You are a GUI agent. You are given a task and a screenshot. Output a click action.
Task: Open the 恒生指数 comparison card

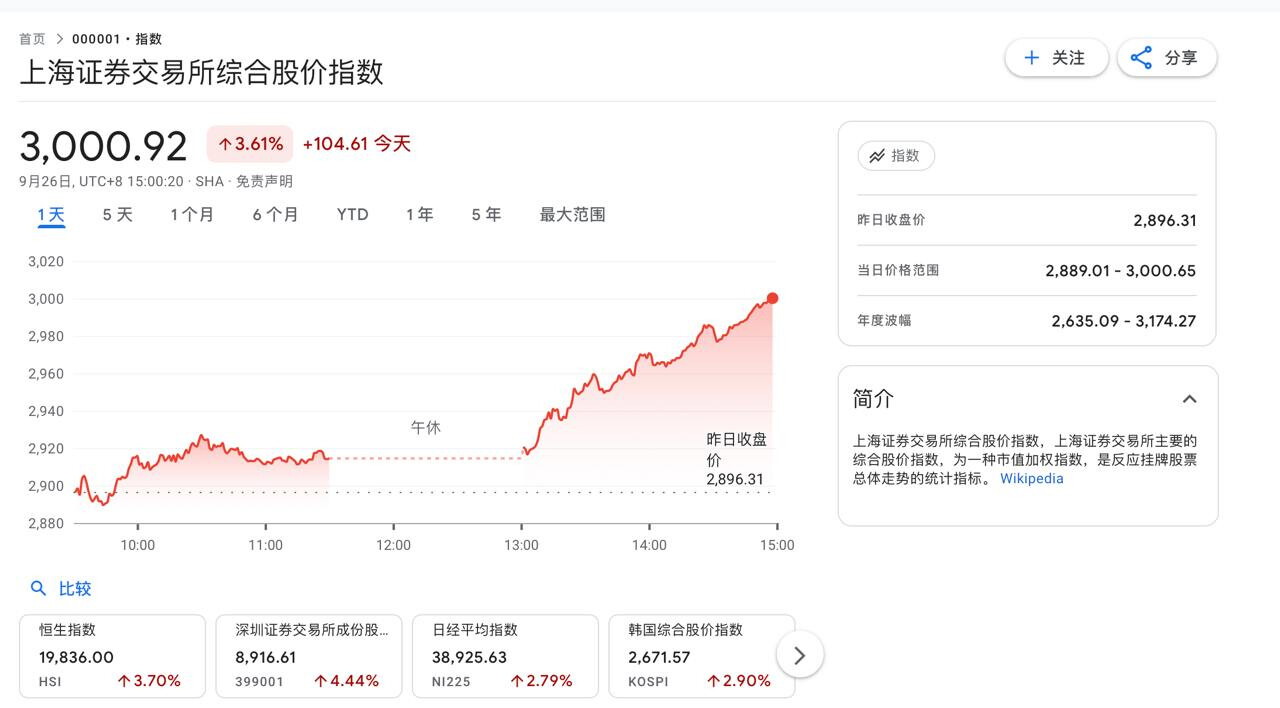pyautogui.click(x=112, y=656)
